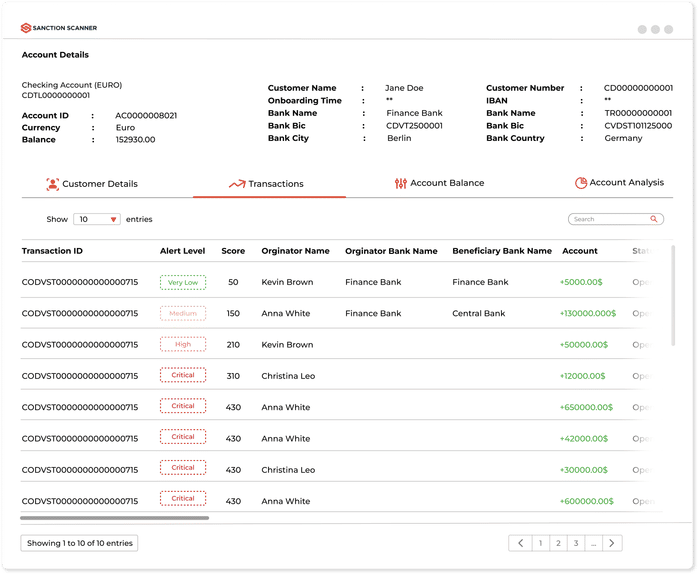Click customer name Jane Doe
The height and width of the screenshot is (574, 700).
pyautogui.click(x=404, y=88)
